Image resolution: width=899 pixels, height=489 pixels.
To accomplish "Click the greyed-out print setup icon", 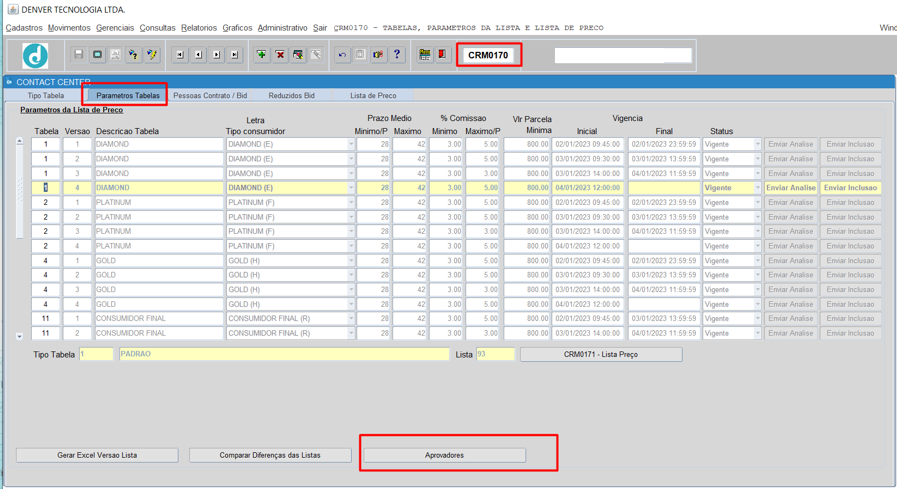I will tap(115, 54).
